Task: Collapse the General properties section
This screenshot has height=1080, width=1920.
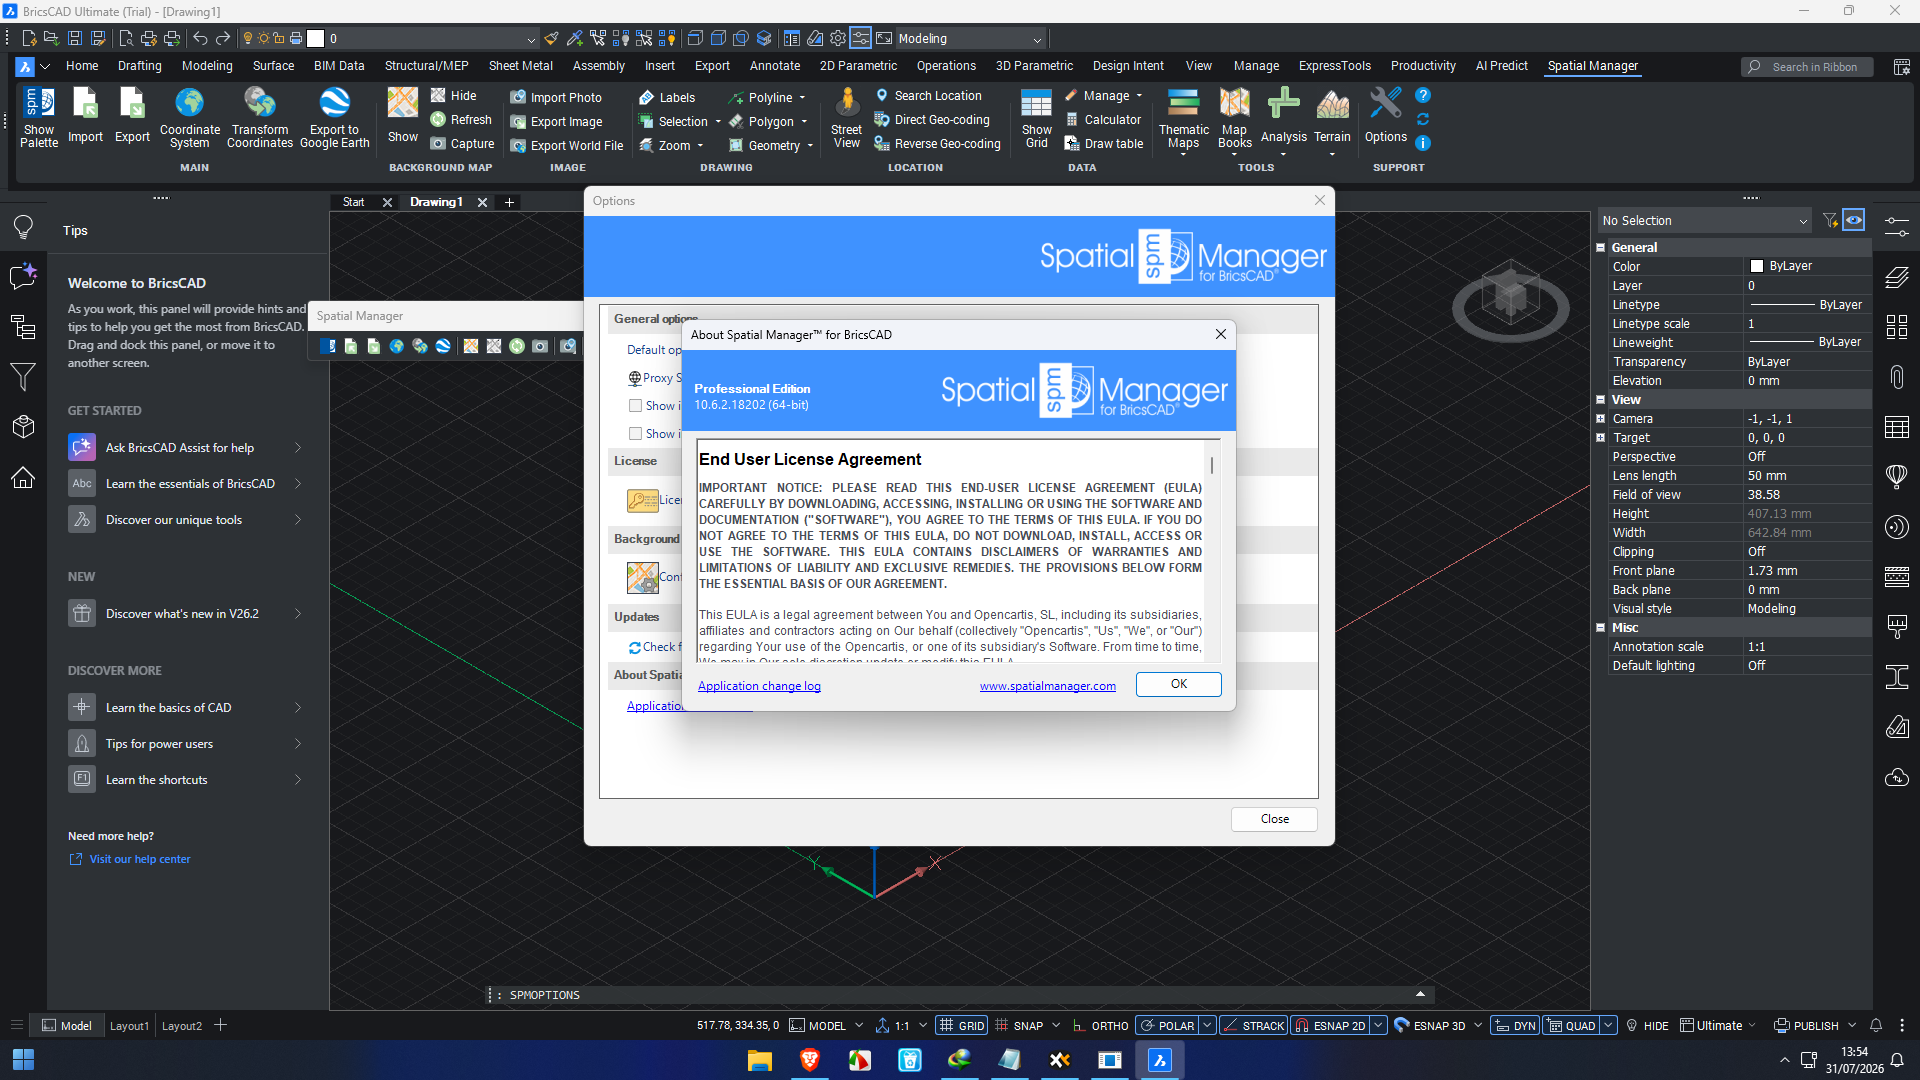Action: click(x=1601, y=247)
